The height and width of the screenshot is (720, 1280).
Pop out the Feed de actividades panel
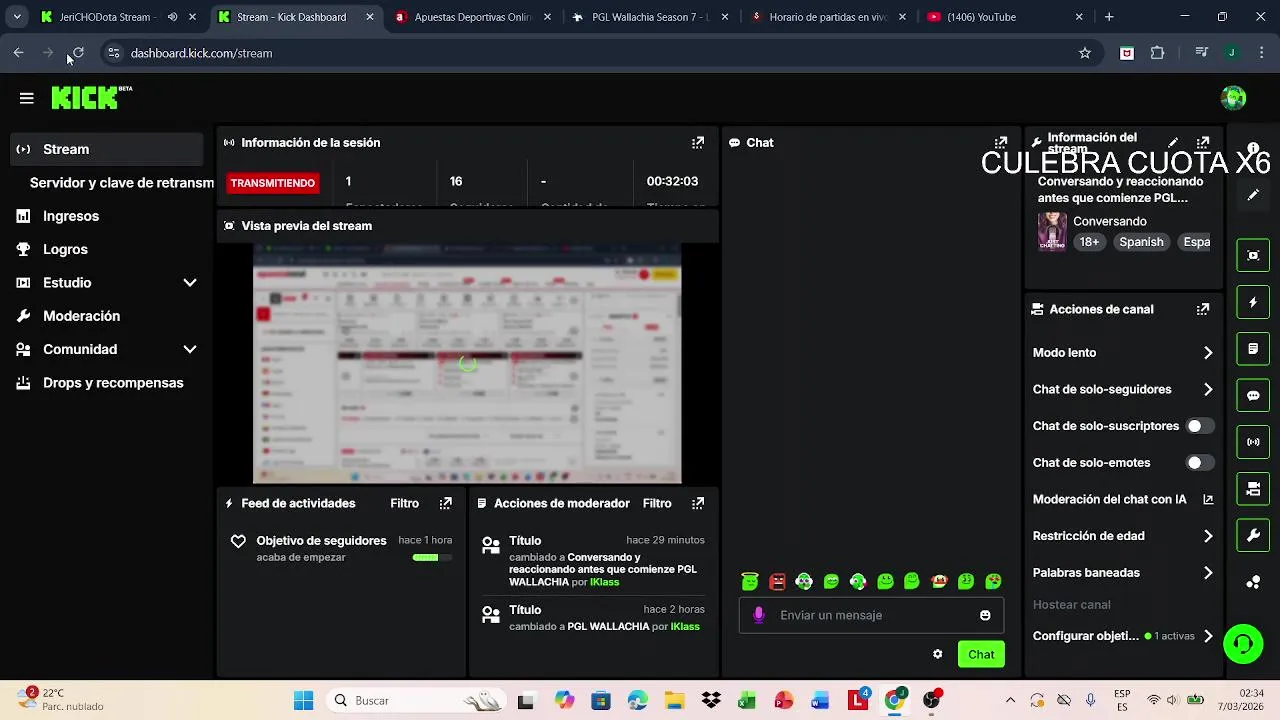coord(446,503)
